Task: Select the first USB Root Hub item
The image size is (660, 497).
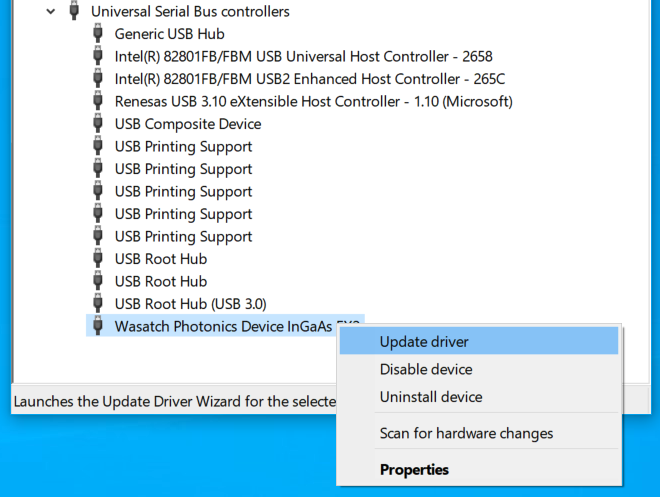Action: coord(161,259)
